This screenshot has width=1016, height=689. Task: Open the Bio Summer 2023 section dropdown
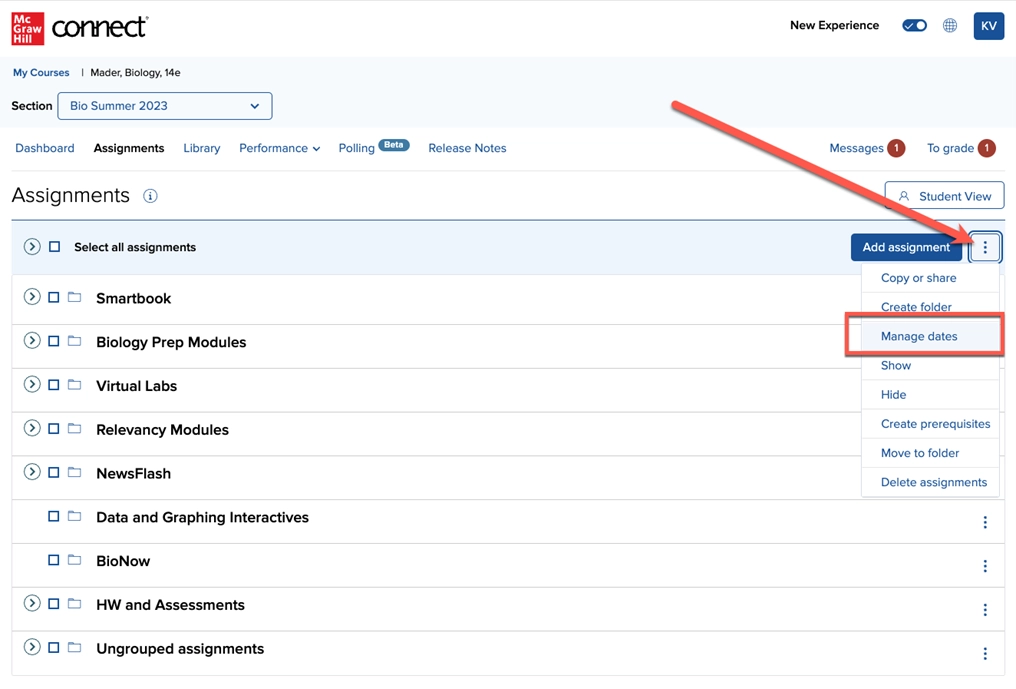[165, 106]
